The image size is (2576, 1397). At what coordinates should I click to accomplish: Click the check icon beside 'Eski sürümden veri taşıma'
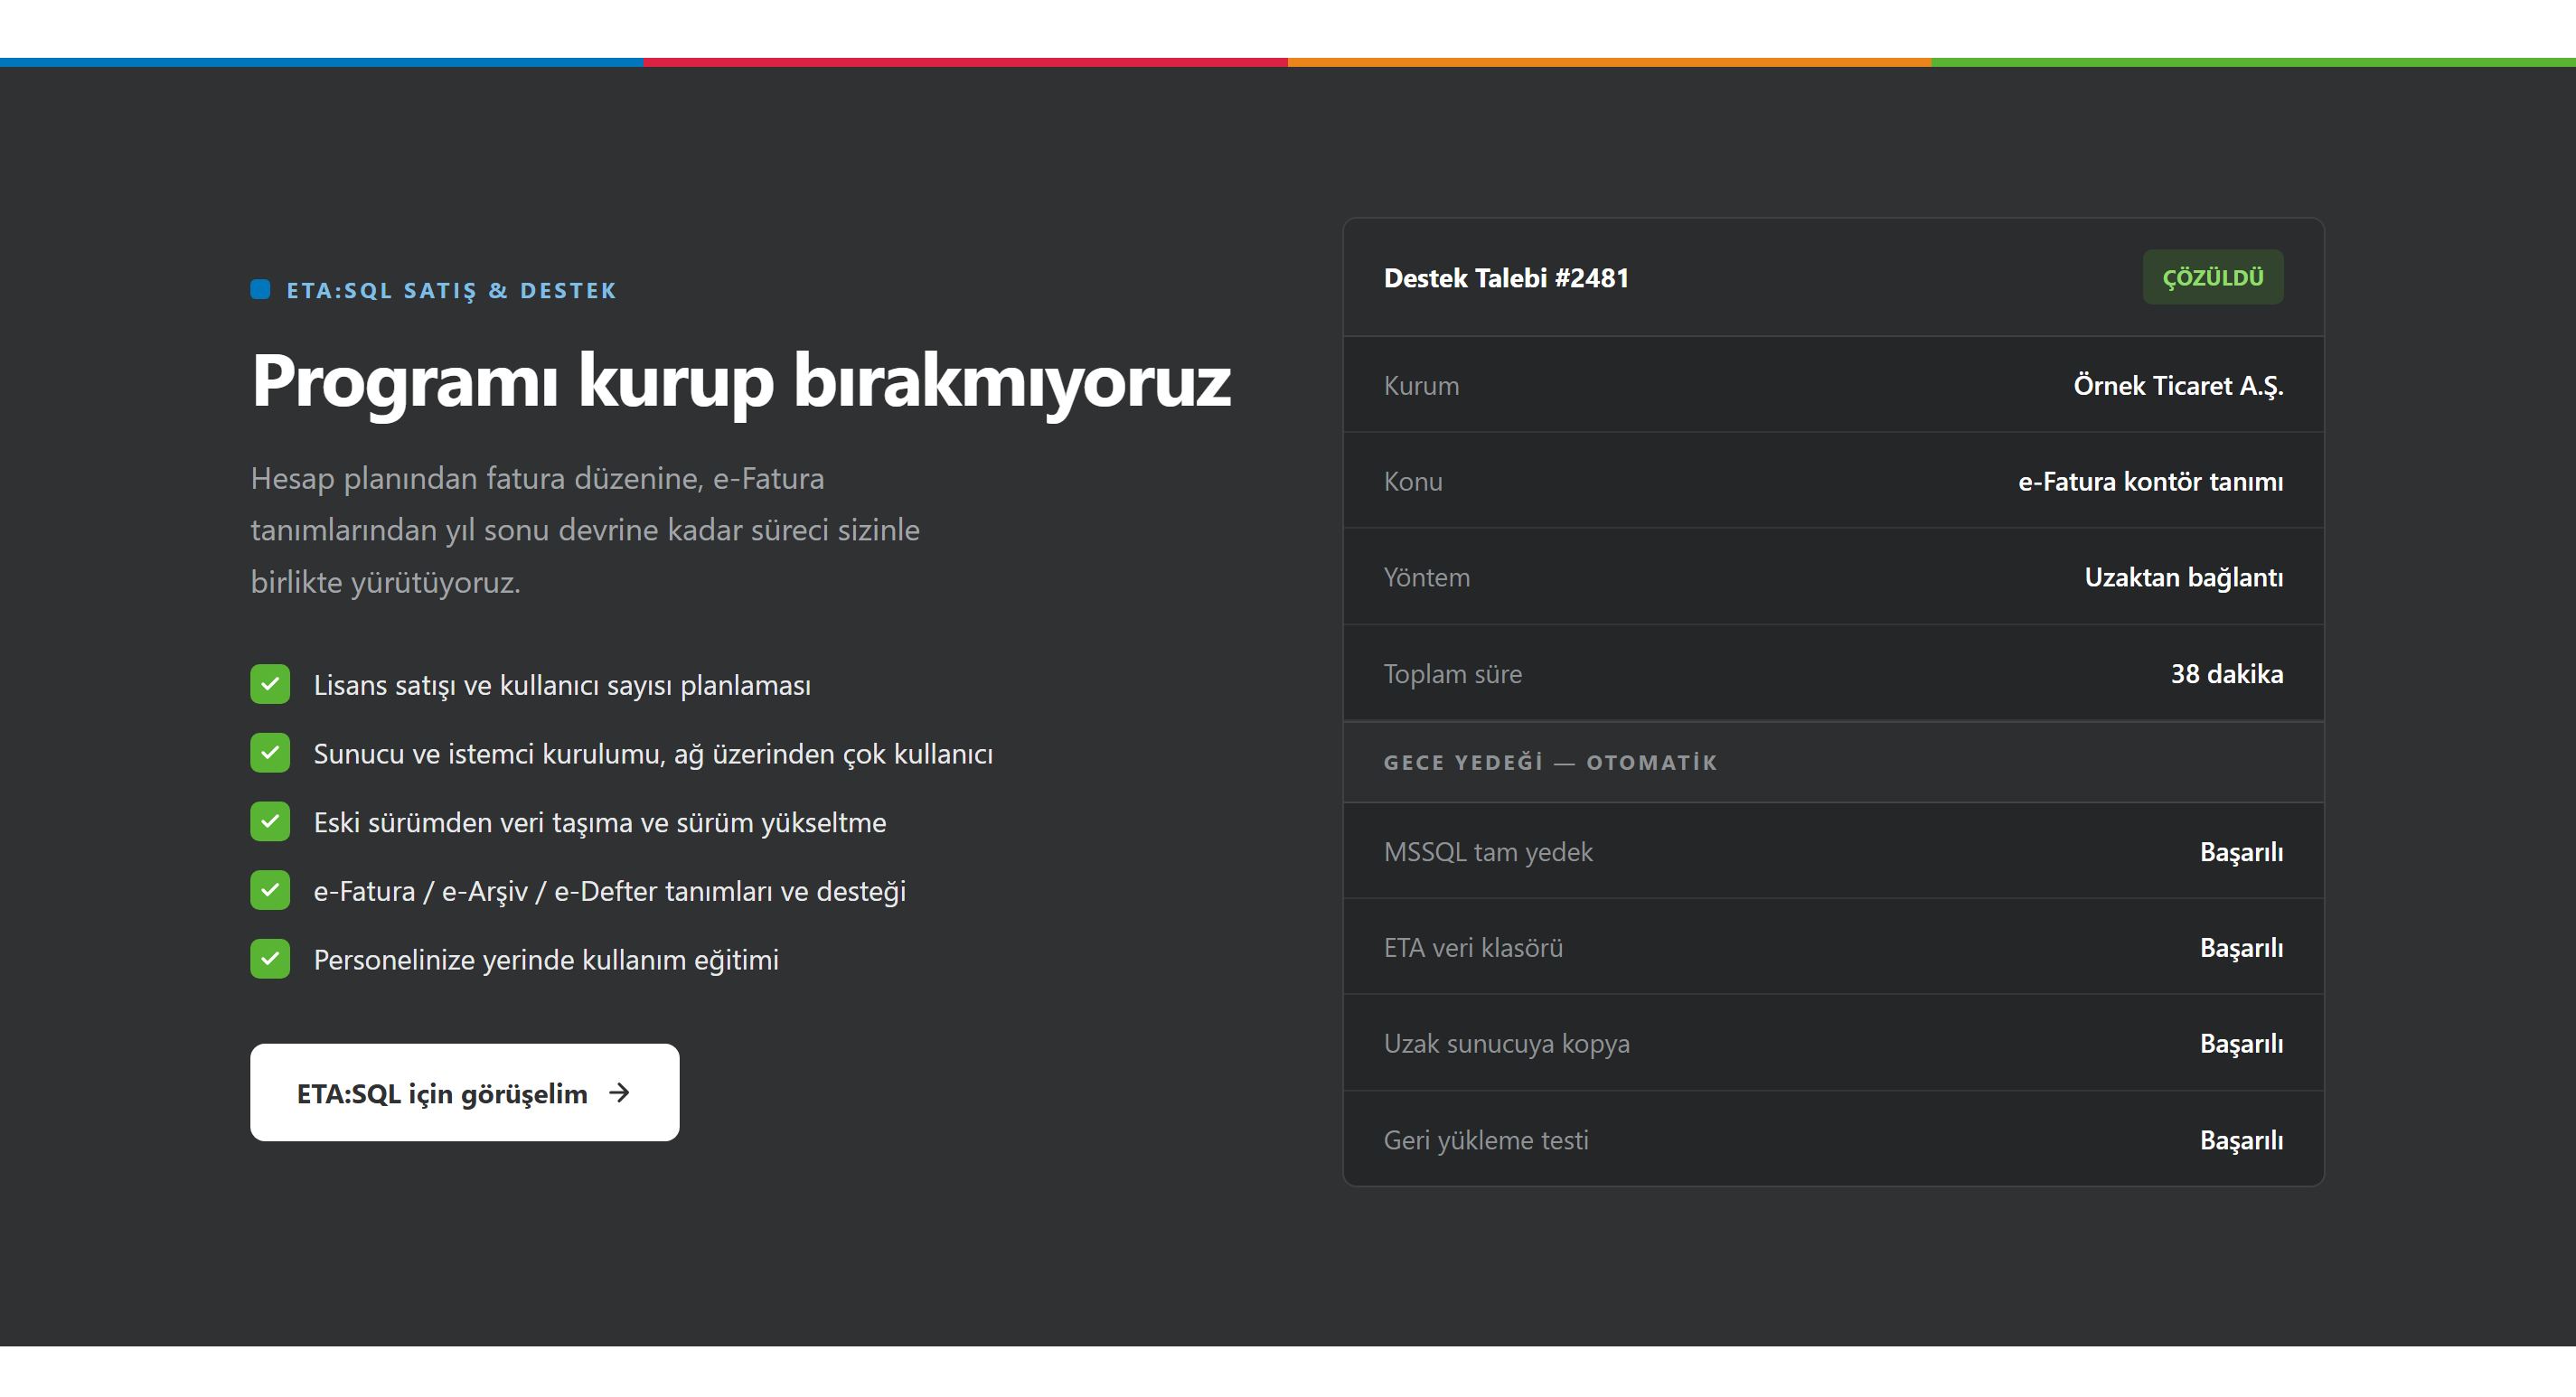tap(270, 822)
